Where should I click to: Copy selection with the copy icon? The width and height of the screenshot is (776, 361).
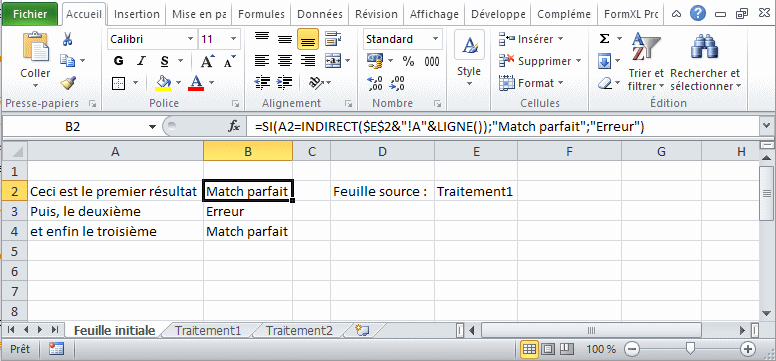[67, 60]
